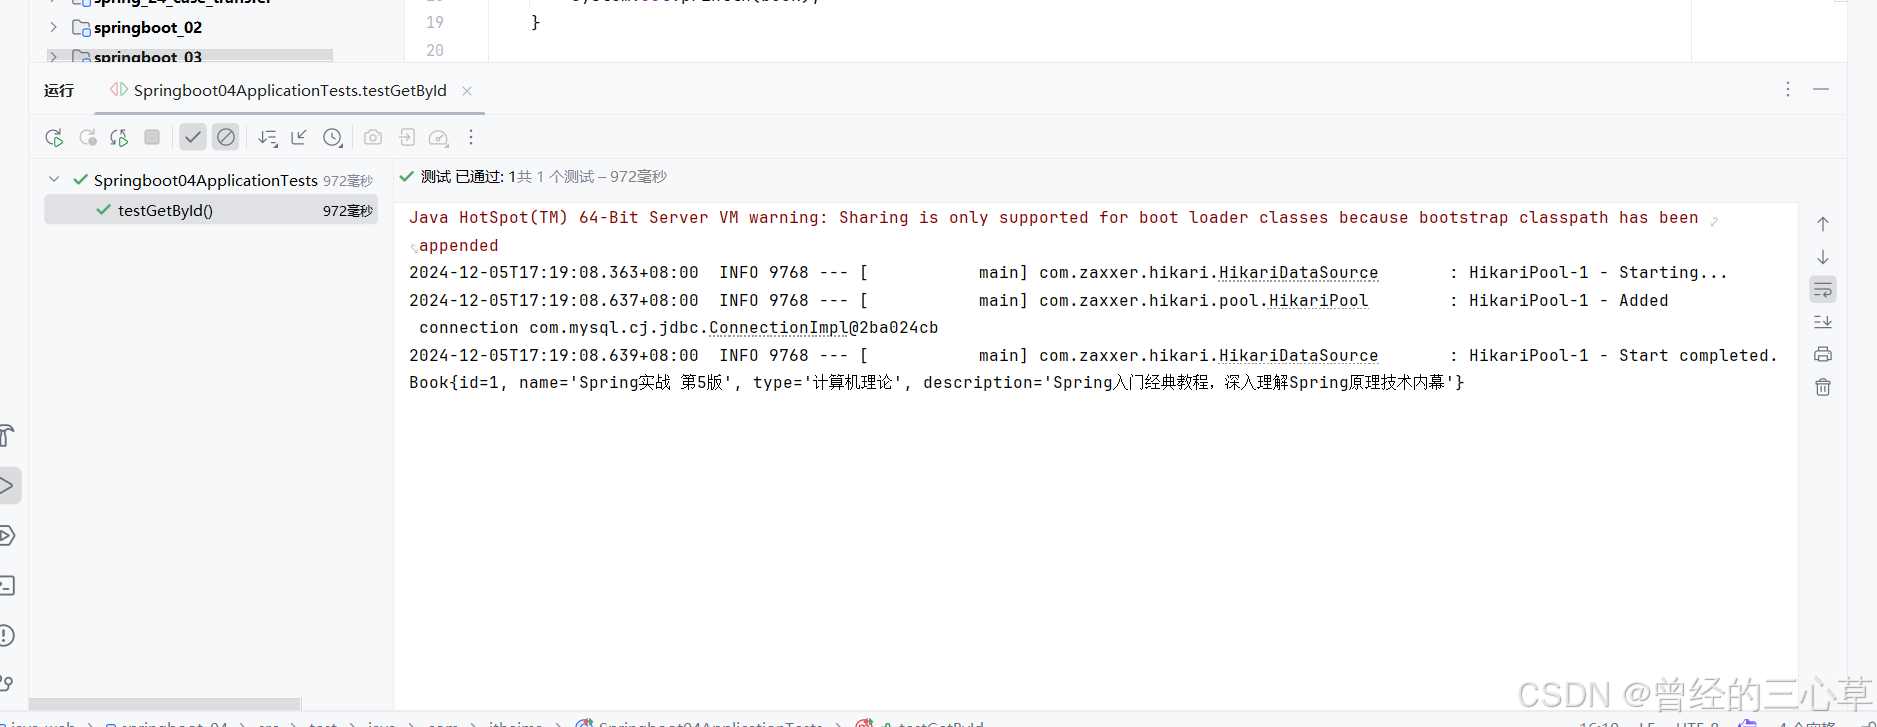Viewport: 1877px width, 727px height.
Task: Toggle auto-test rerun mode
Action: coord(119,138)
